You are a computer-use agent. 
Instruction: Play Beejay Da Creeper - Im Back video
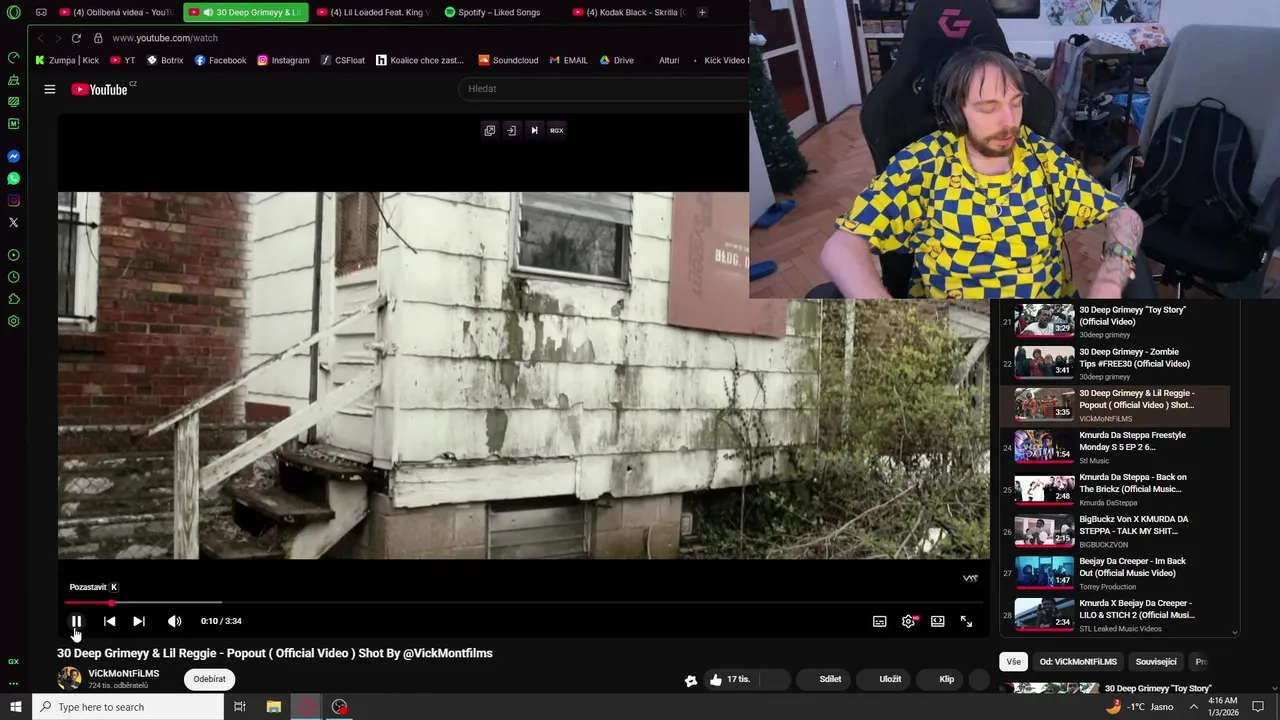(x=1115, y=573)
